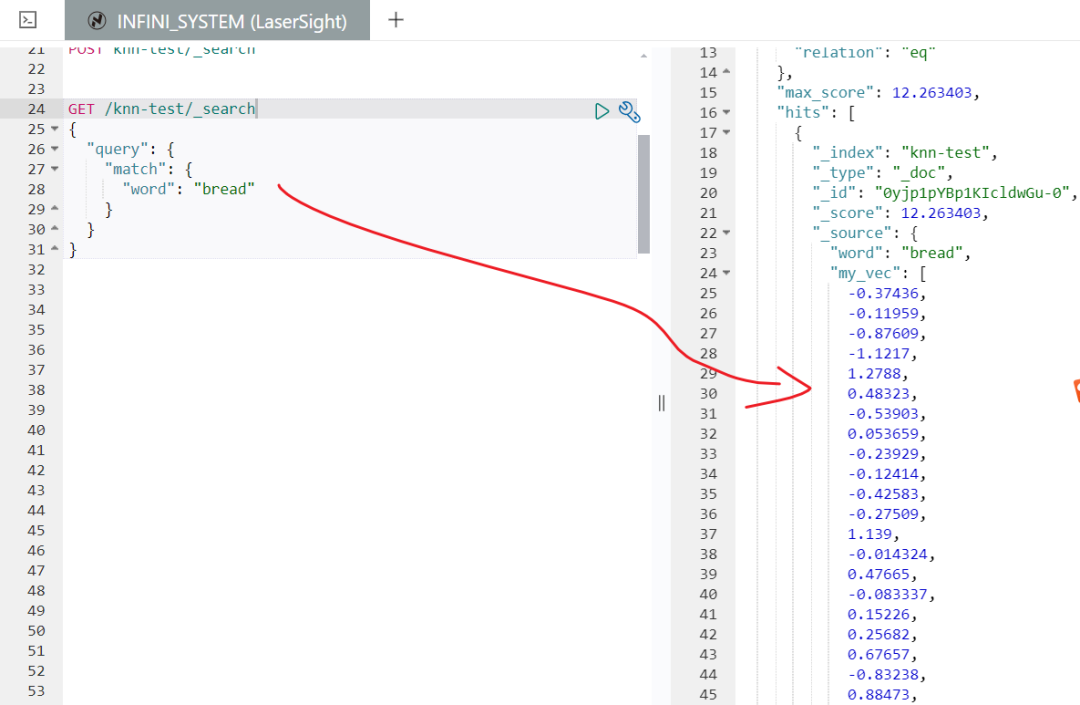Click vector value 1.2788
1080x705 pixels.
pyautogui.click(x=874, y=373)
